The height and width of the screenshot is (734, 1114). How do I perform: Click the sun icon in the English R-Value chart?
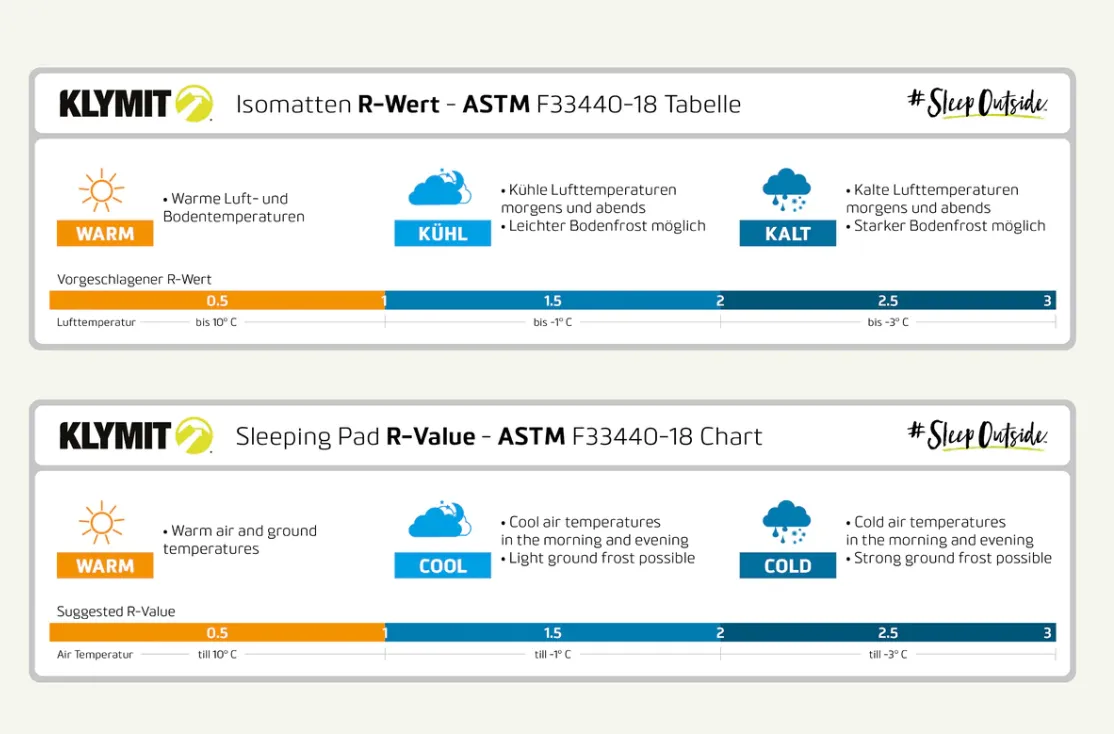tap(102, 523)
